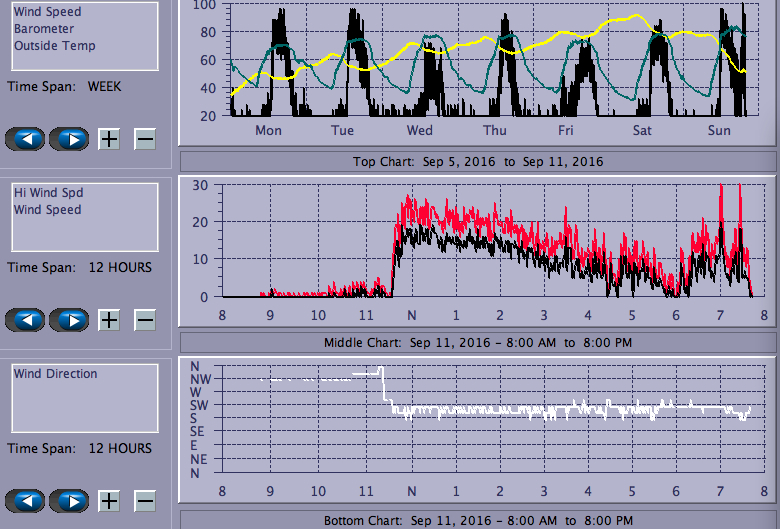Click the Middle Chart date range title bar
Viewport: 780px width, 529px height.
tap(478, 342)
